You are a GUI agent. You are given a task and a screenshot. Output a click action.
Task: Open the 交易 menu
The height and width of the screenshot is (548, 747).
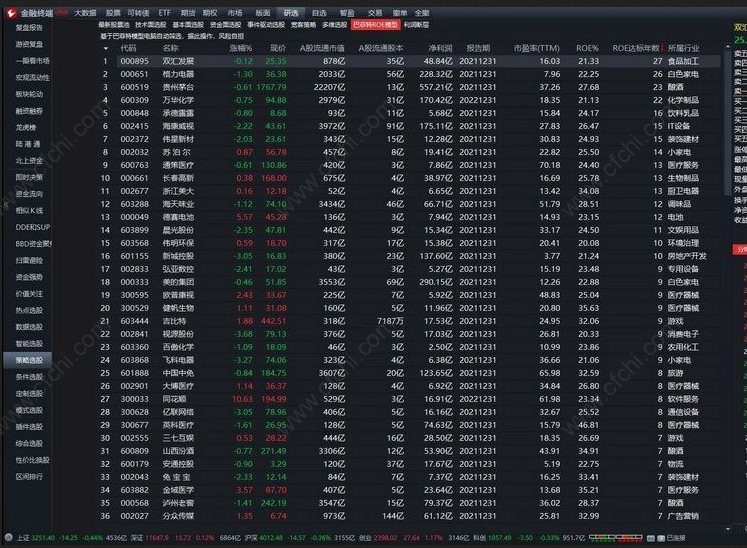[x=375, y=13]
